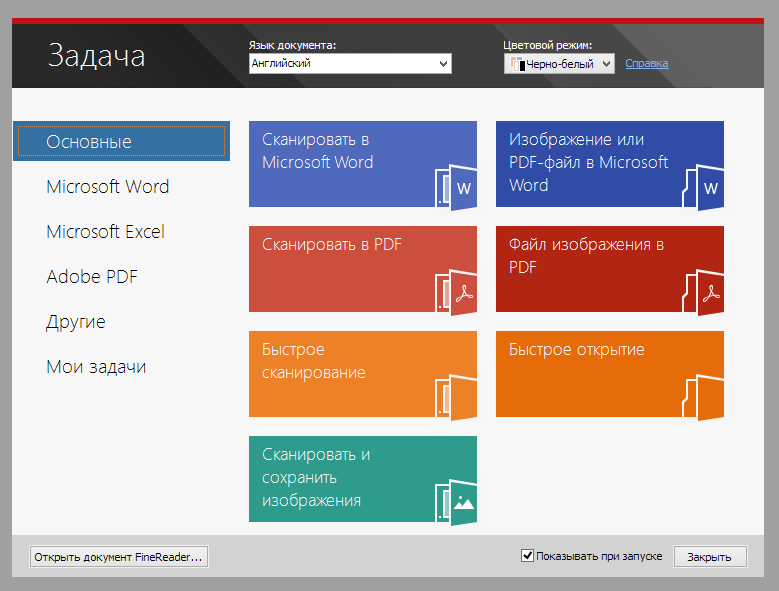Click the Word icon on Сканировать в Microsoft Word tile

coord(456,187)
